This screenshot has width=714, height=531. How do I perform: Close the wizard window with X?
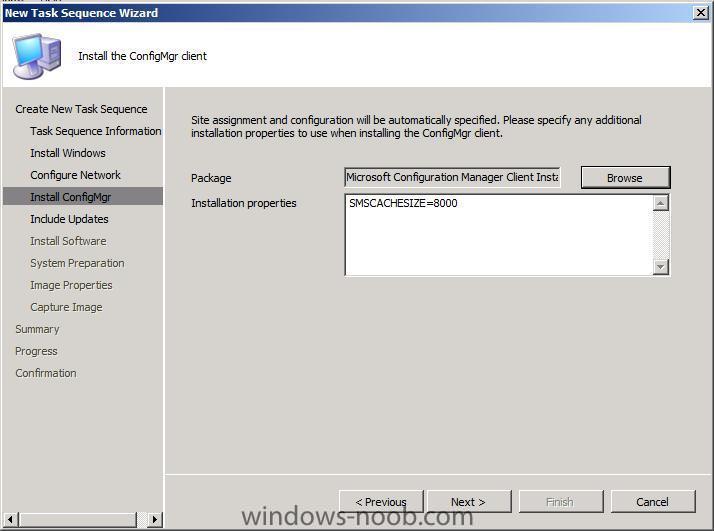[x=701, y=12]
